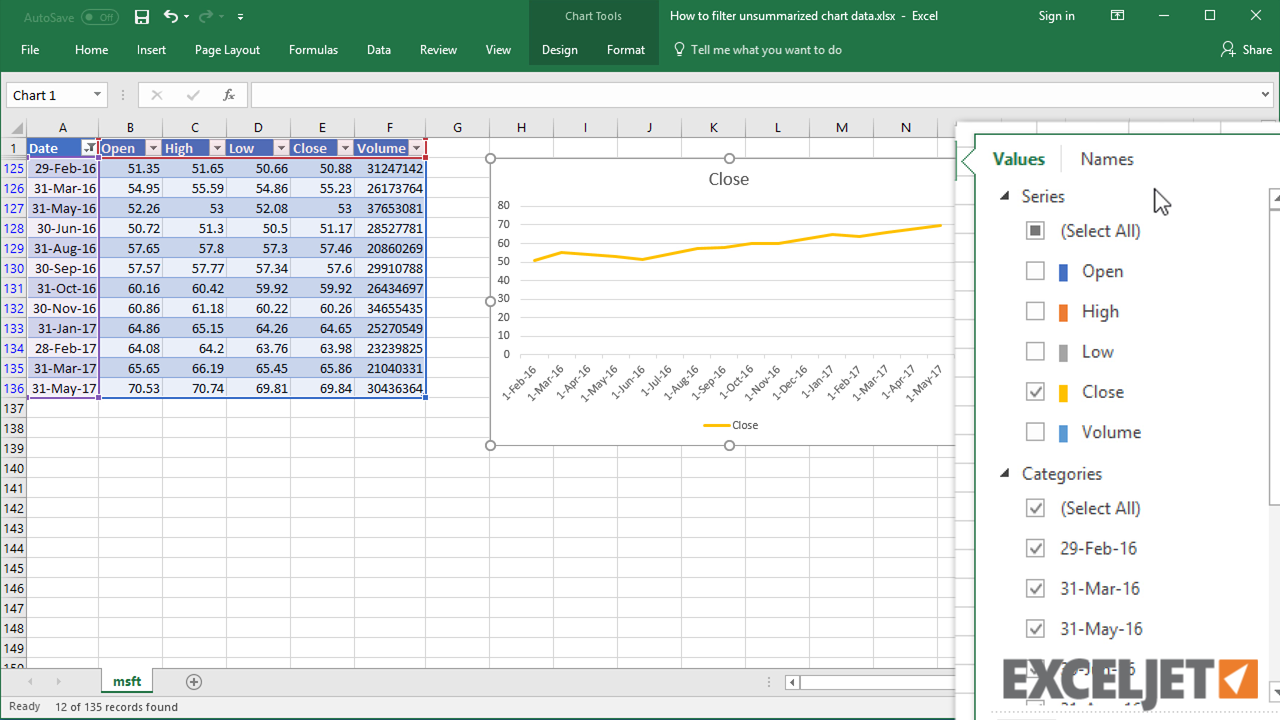Click the yellow swatch next to Close series
Image resolution: width=1280 pixels, height=720 pixels.
tap(1064, 391)
